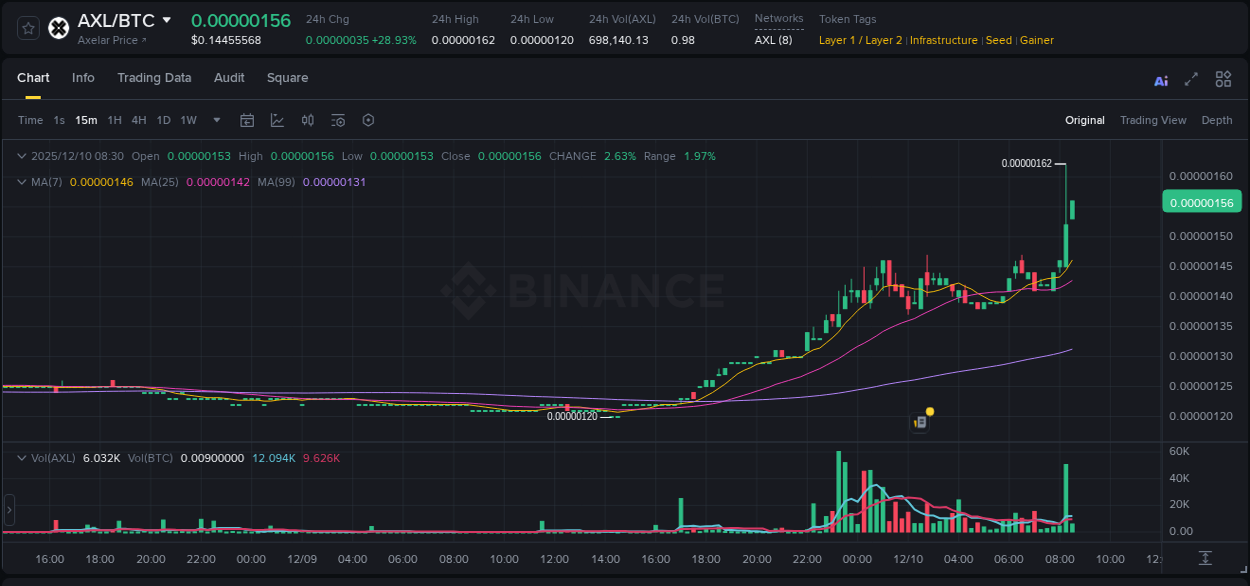The image size is (1250, 586).
Task: Toggle the favorite star for AXL/BTC
Action: pyautogui.click(x=27, y=27)
